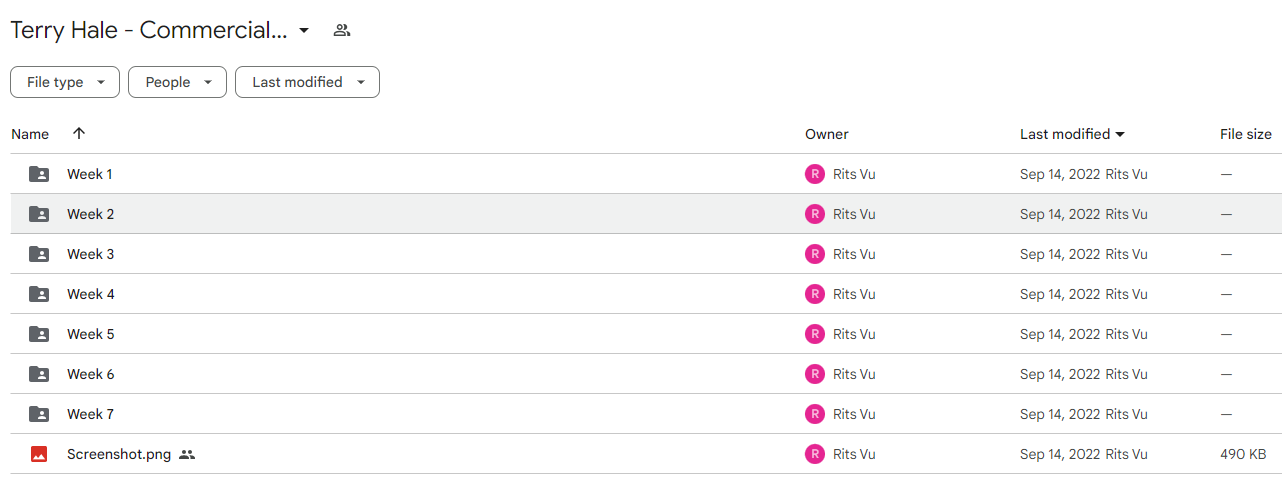The height and width of the screenshot is (485, 1282).
Task: Click the shared people icon beside folder title
Action: pyautogui.click(x=342, y=30)
